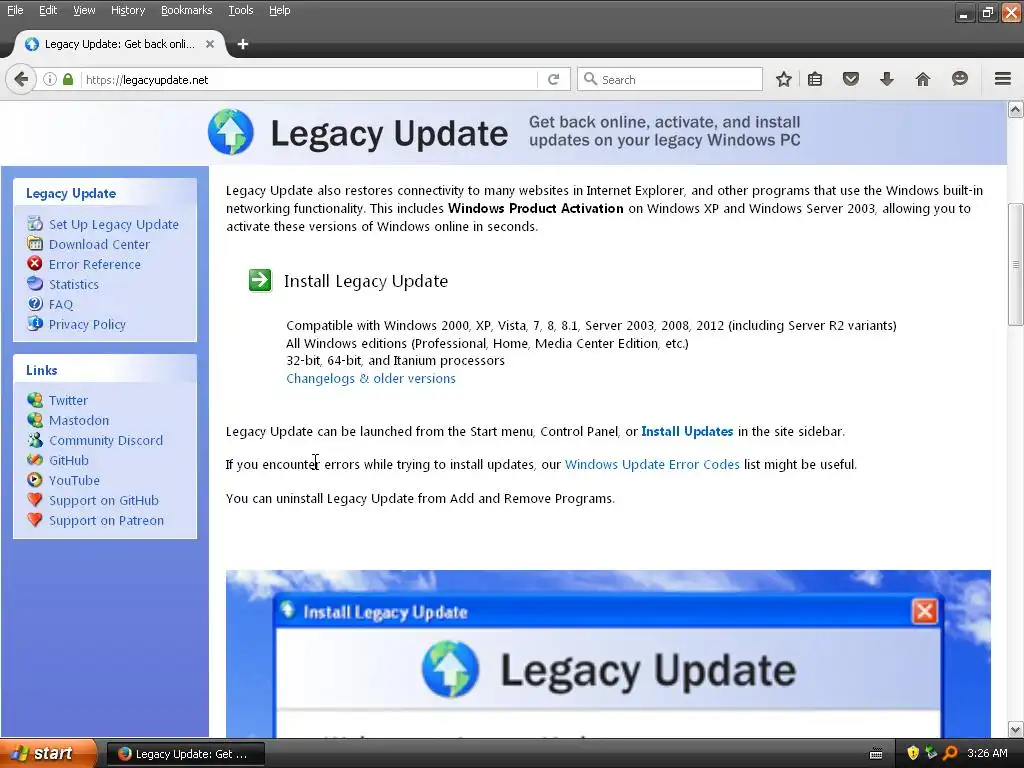Click the URL address bar

coord(307,80)
